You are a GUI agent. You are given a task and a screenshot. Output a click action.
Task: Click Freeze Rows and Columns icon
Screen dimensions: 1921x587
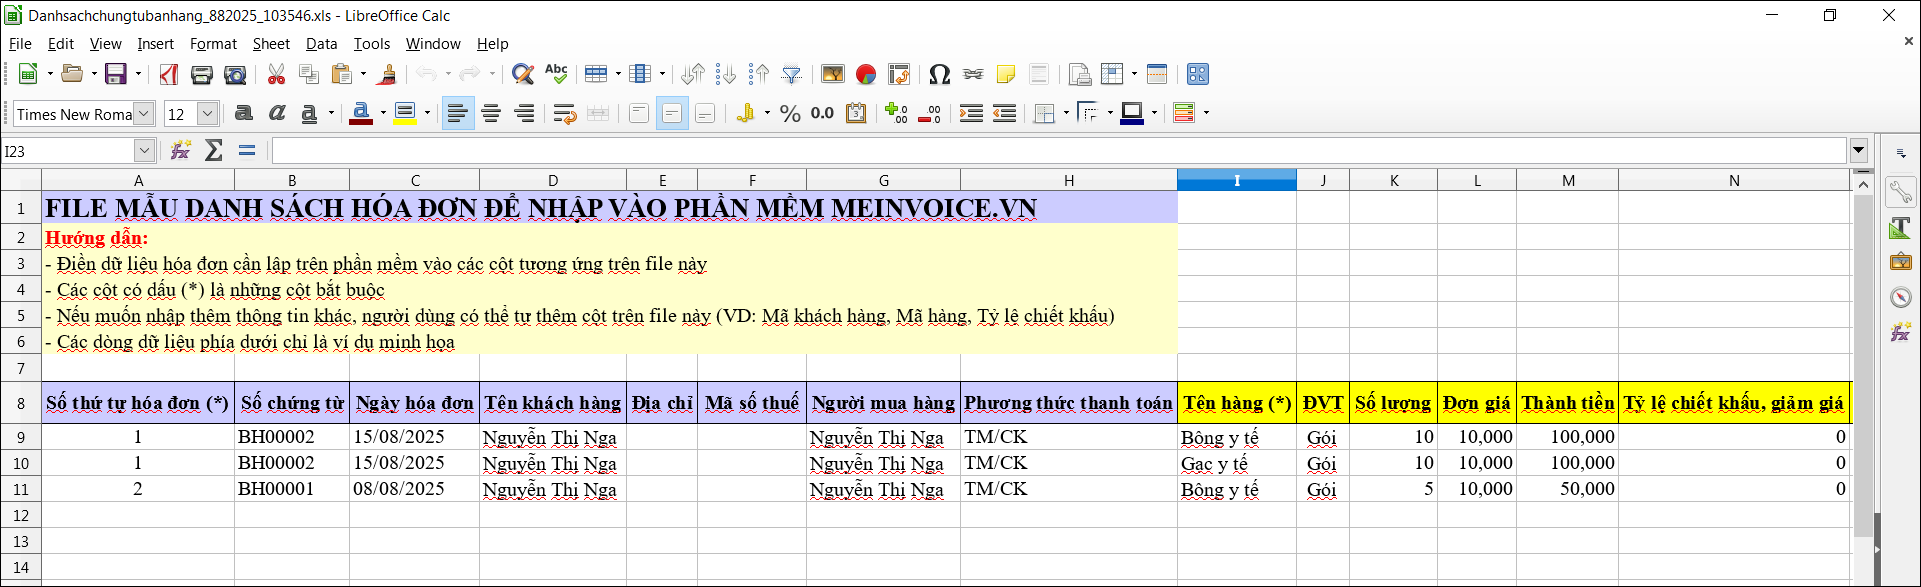[x=1111, y=74]
